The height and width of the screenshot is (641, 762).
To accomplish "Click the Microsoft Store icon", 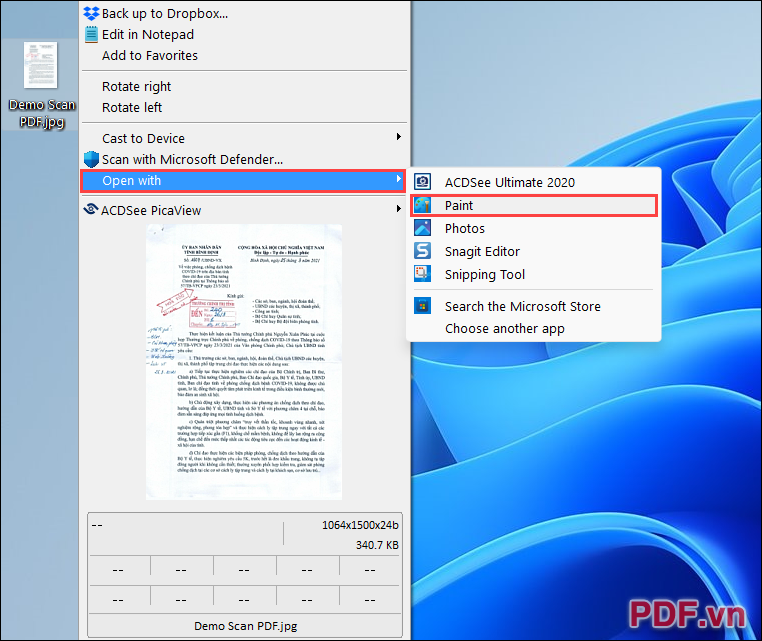I will (422, 306).
